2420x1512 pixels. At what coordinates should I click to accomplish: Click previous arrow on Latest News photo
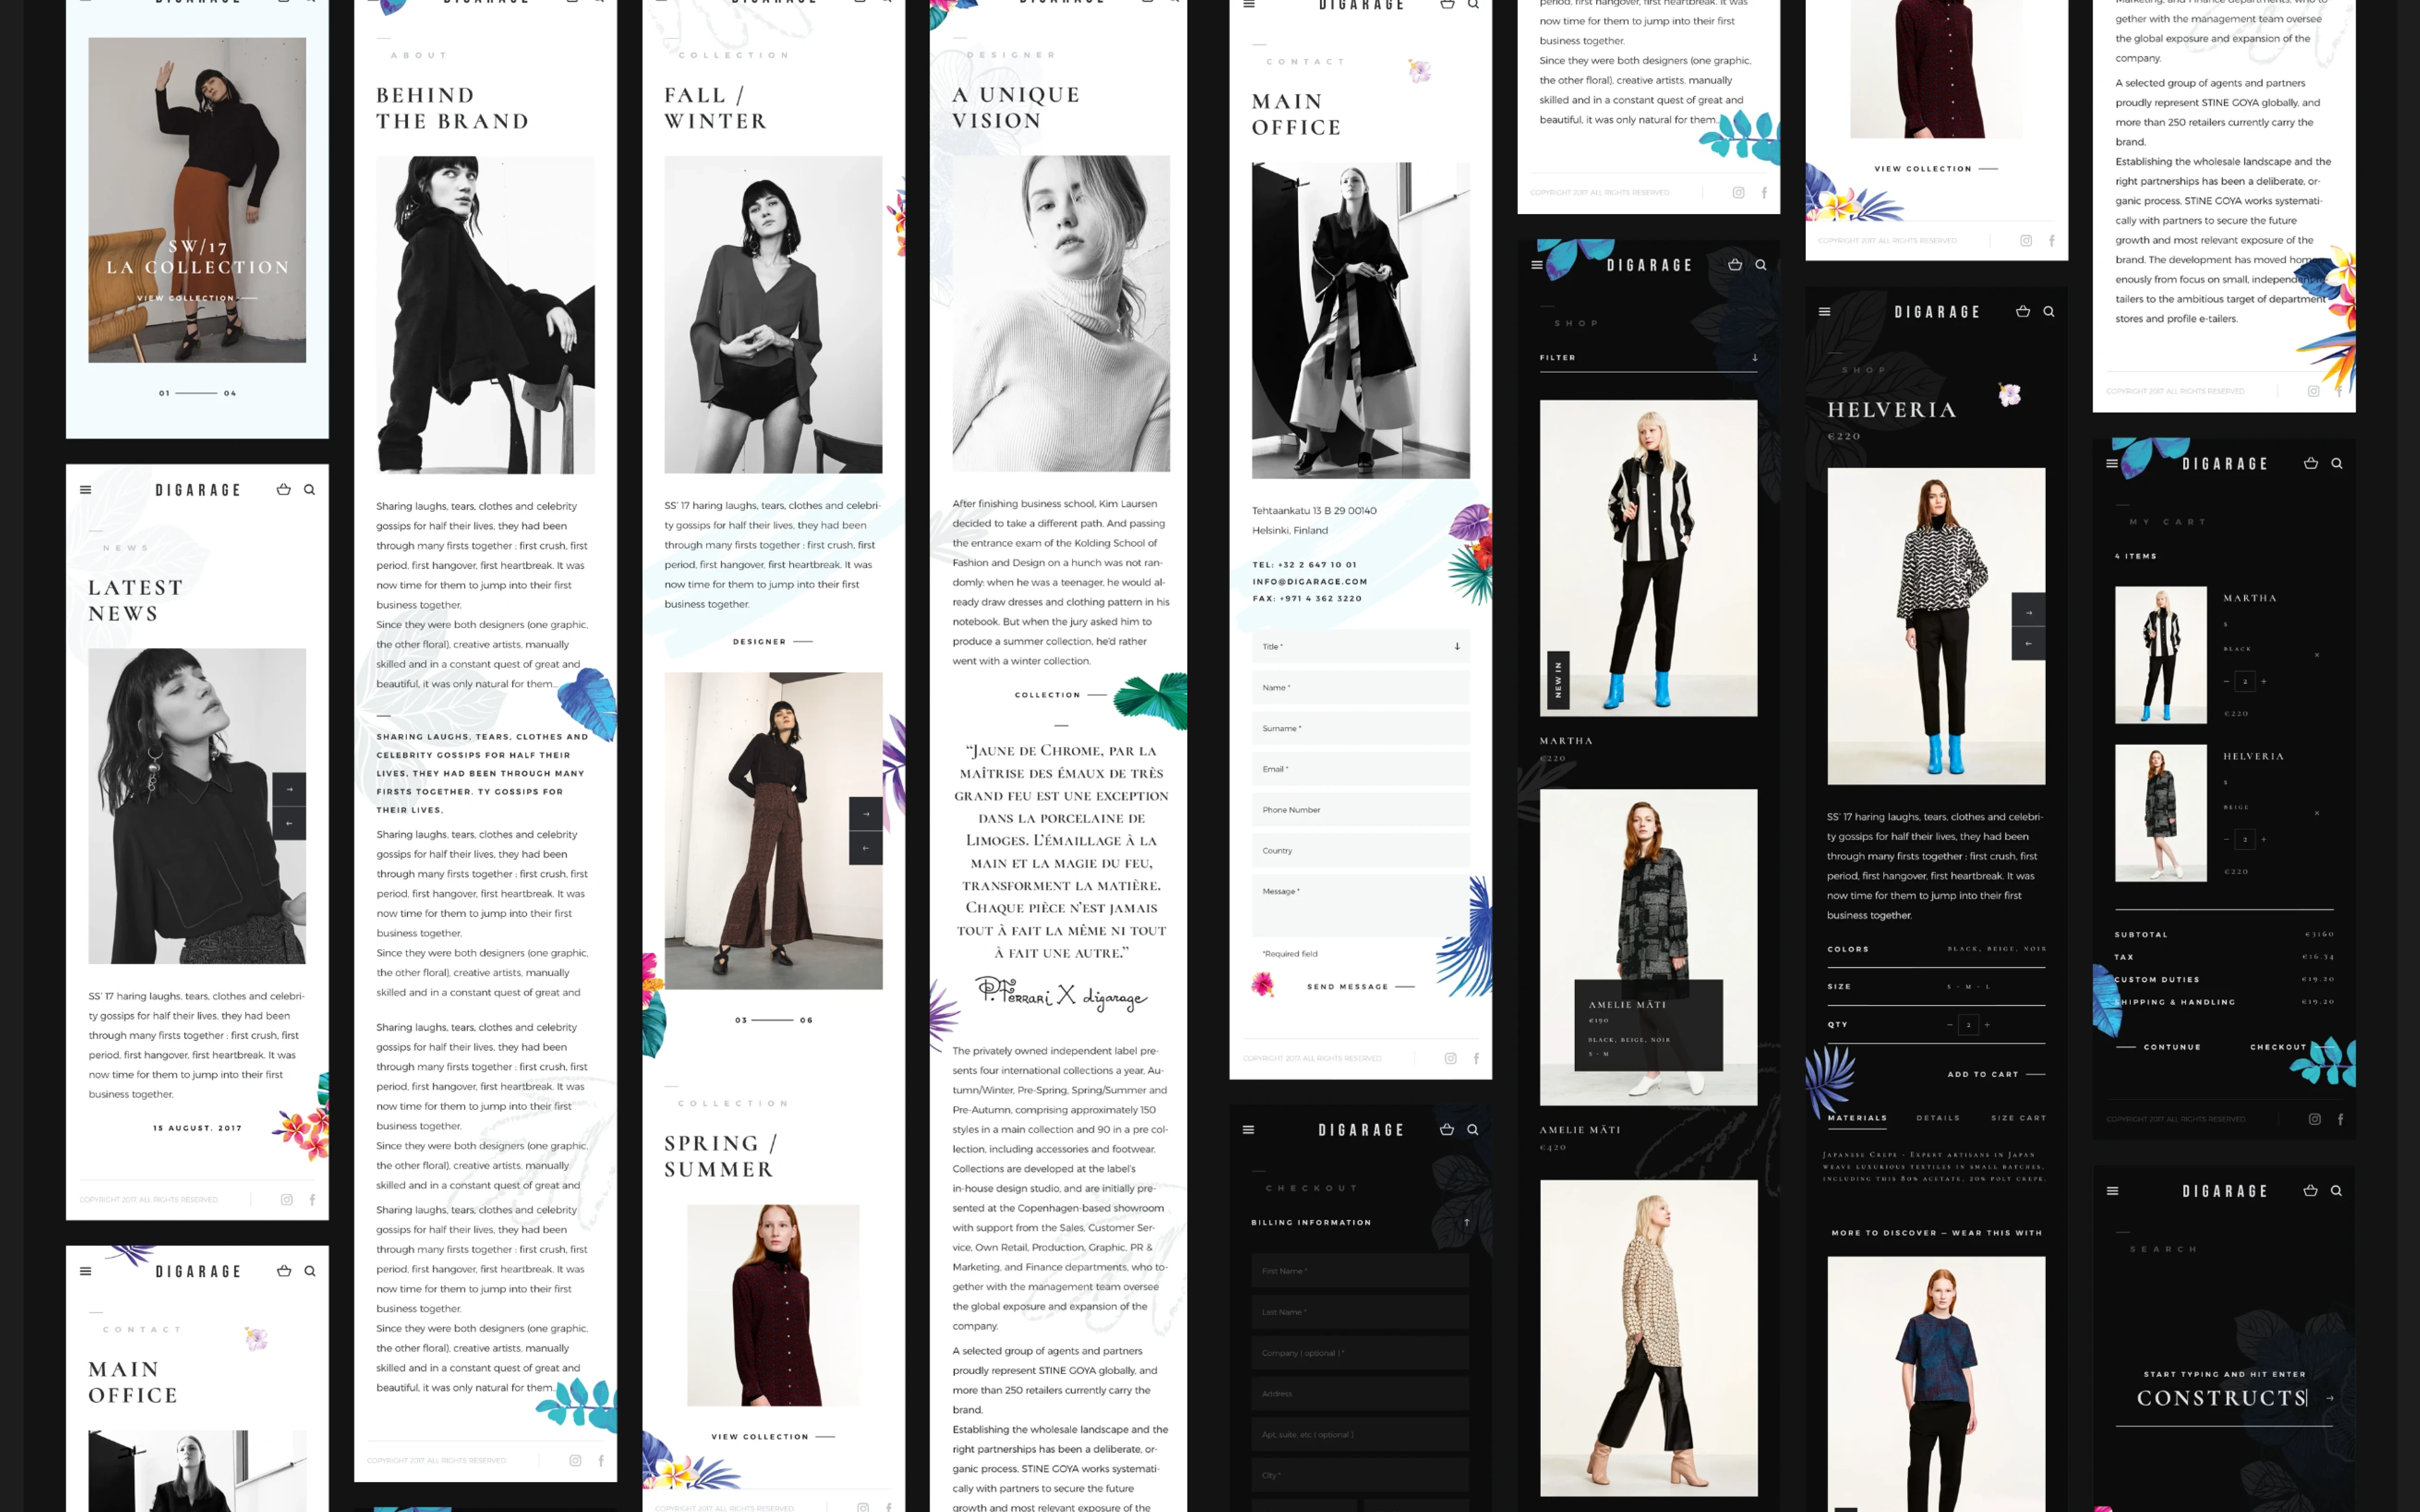point(289,823)
